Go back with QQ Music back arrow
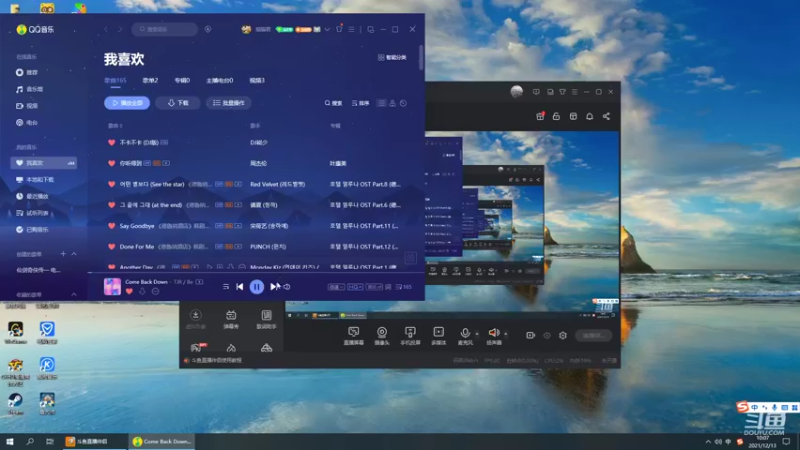Screen dimensions: 800x450 106,30
